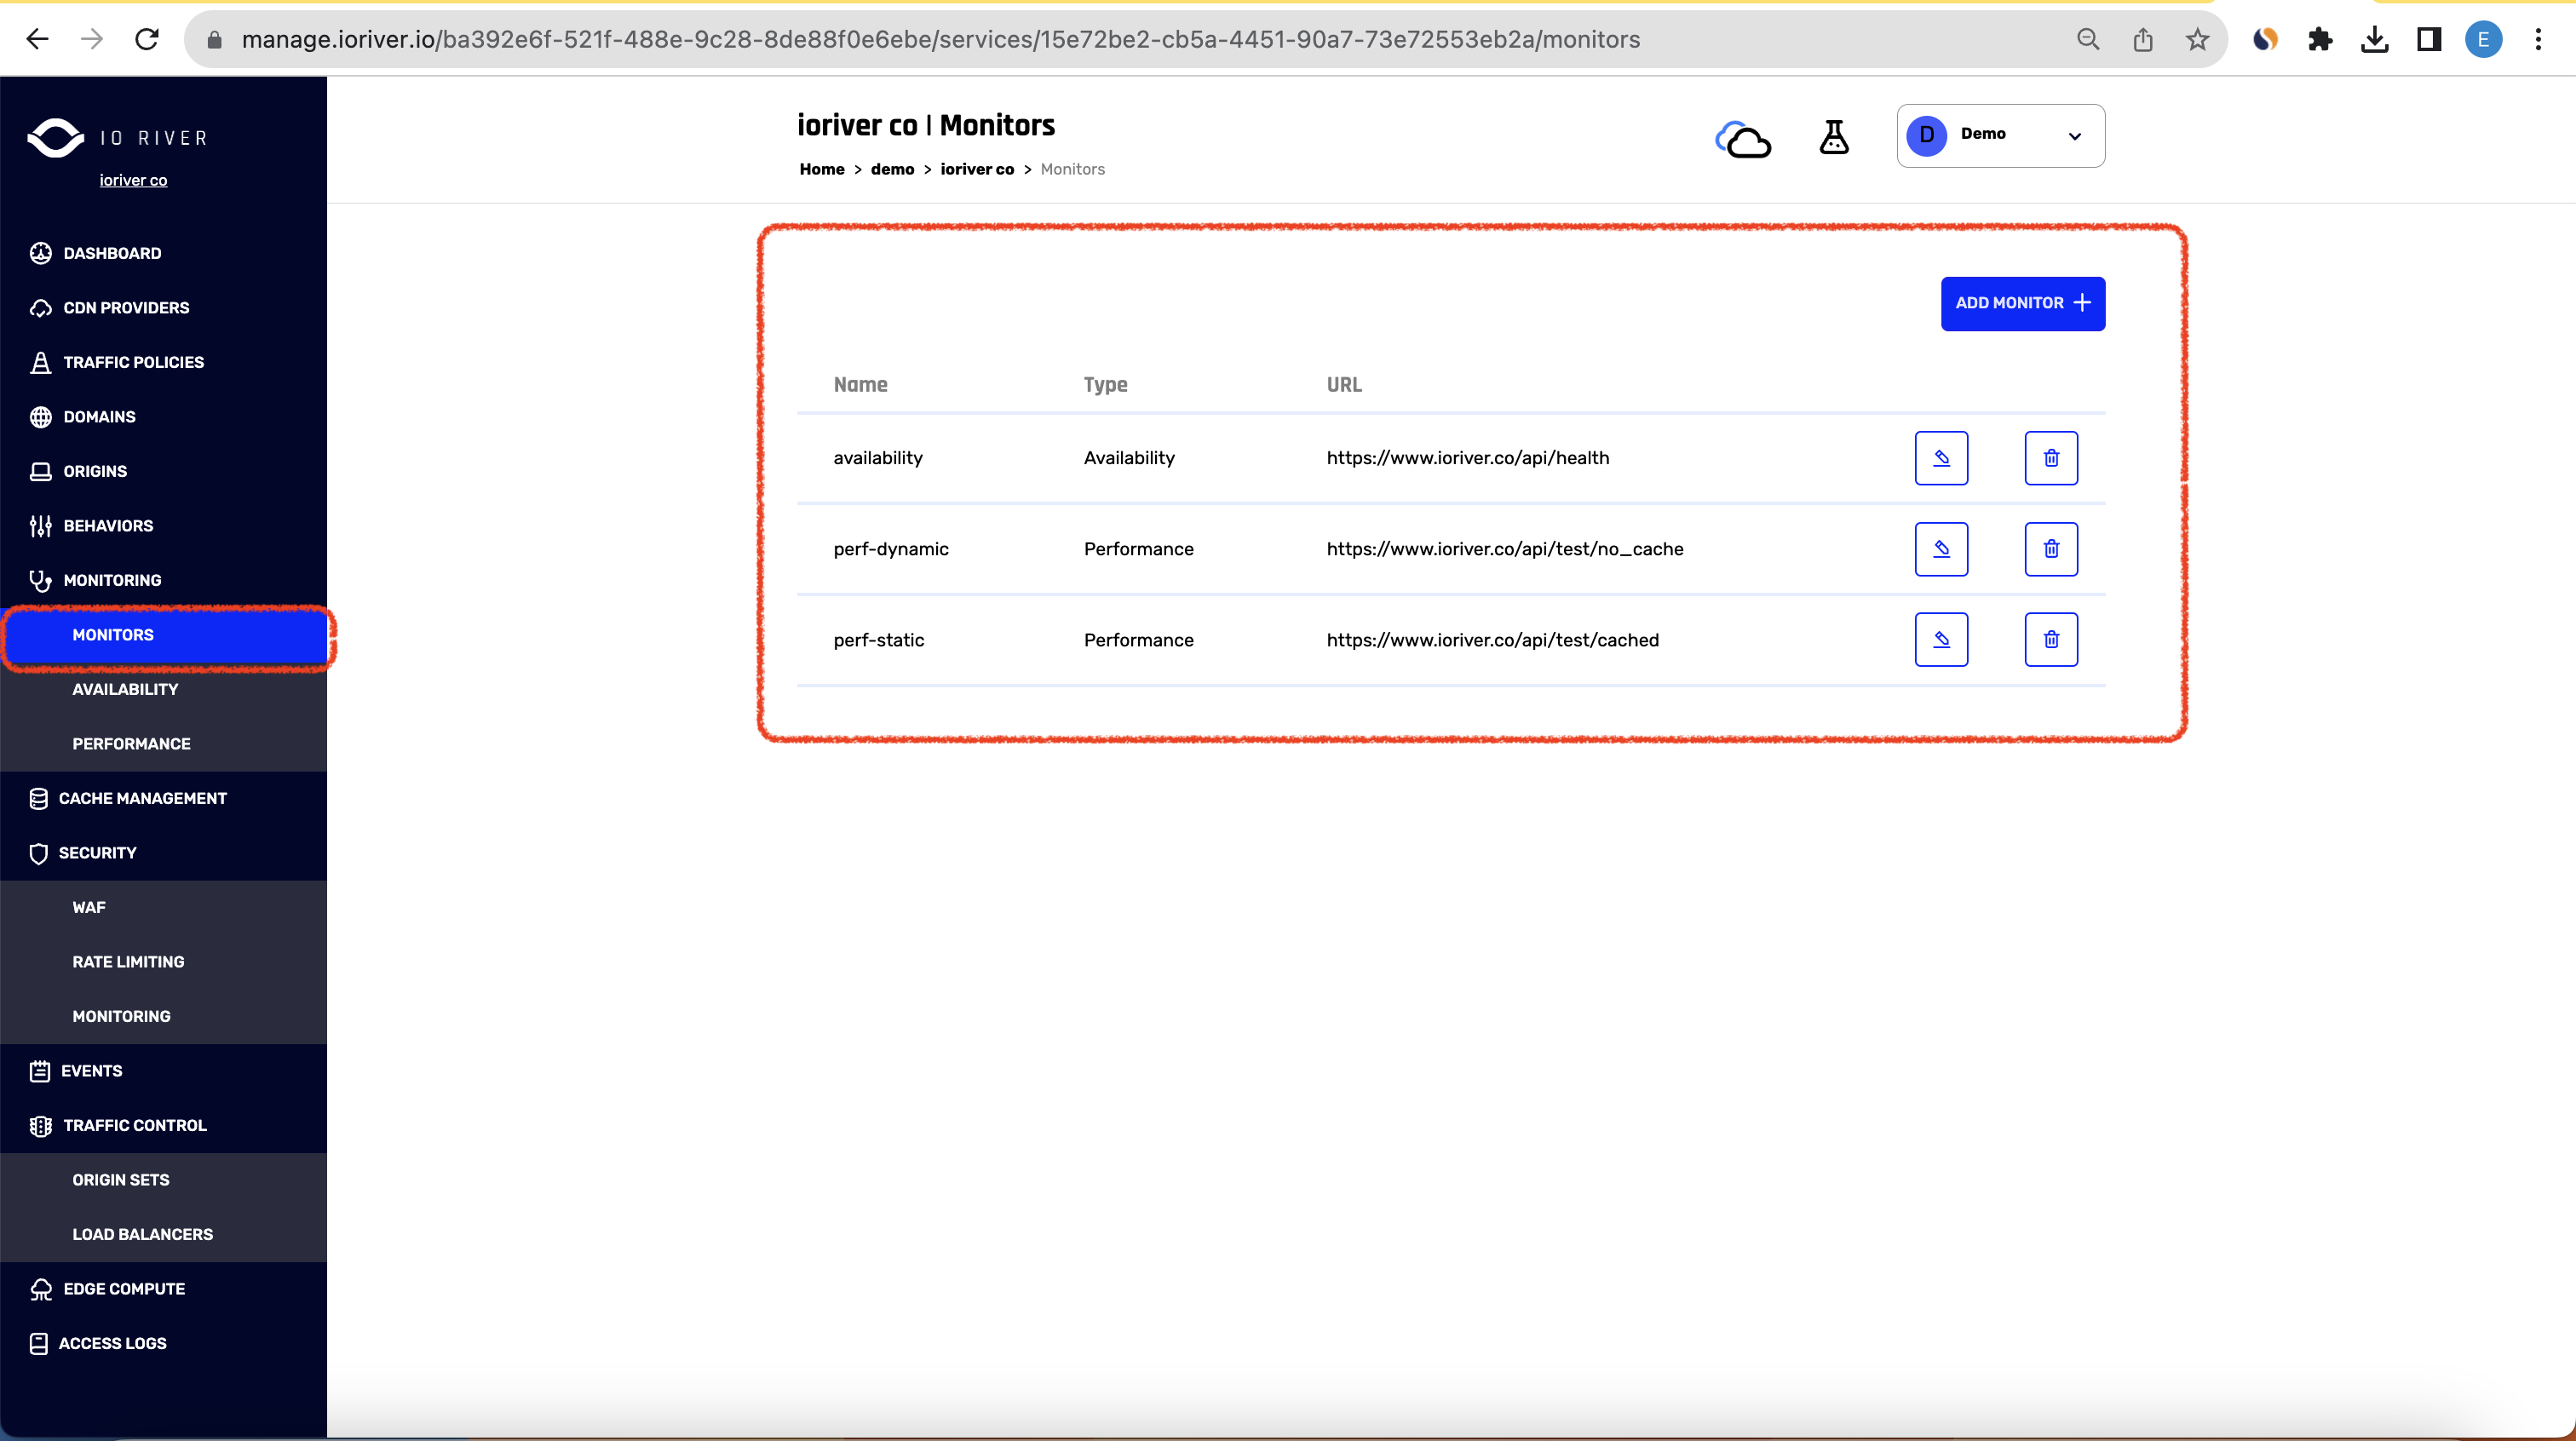Click the colorful extension icon in browser toolbar
The width and height of the screenshot is (2576, 1441).
(2265, 39)
